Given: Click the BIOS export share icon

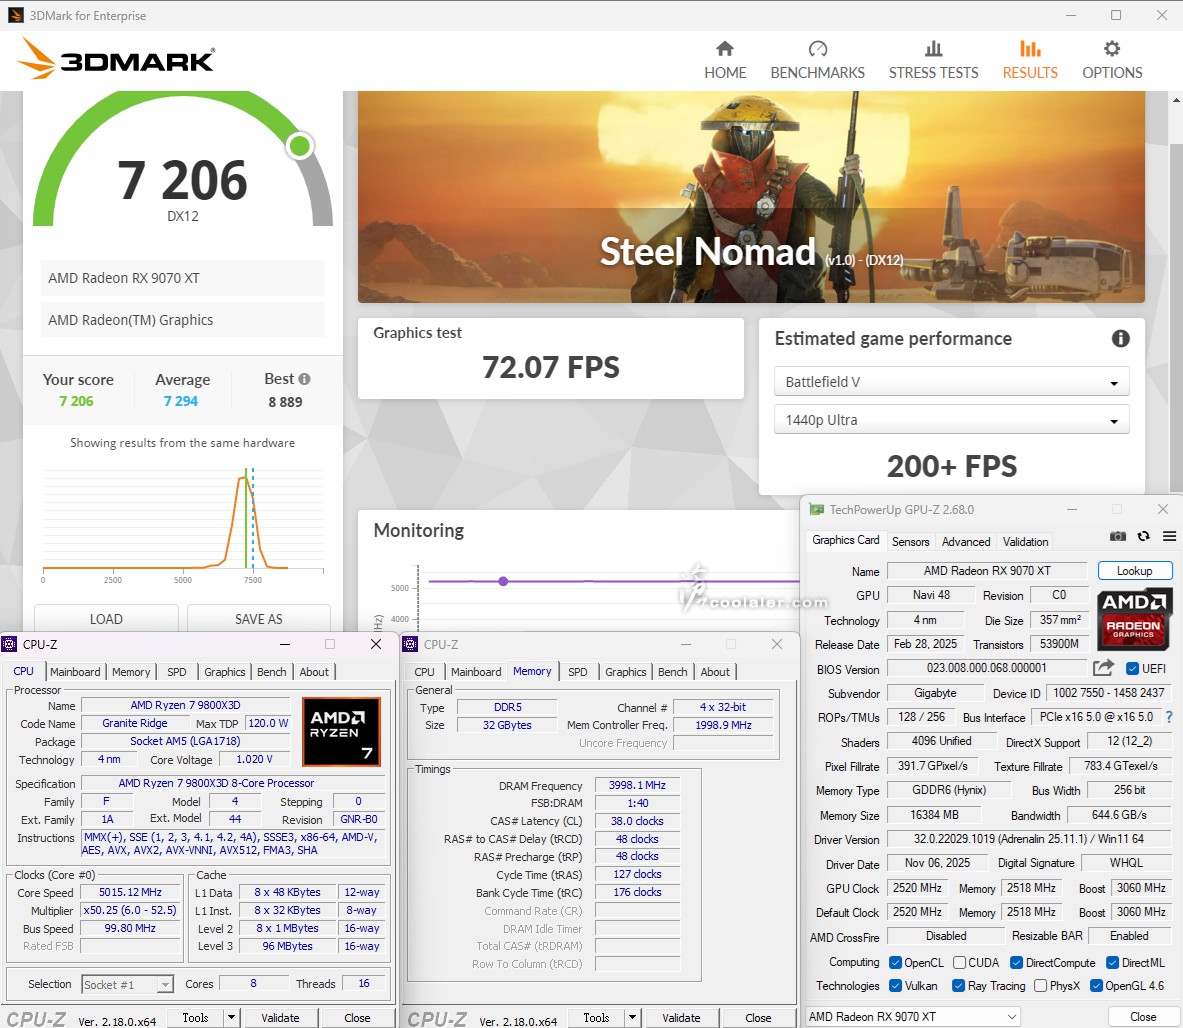Looking at the screenshot, I should [1103, 668].
